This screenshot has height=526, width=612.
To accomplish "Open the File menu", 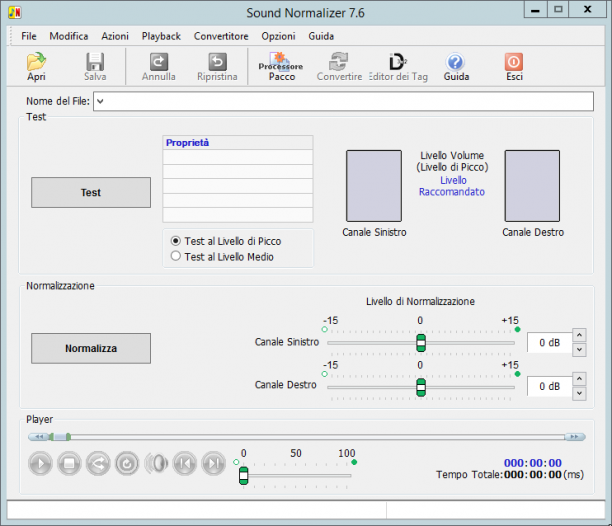I will (x=29, y=36).
